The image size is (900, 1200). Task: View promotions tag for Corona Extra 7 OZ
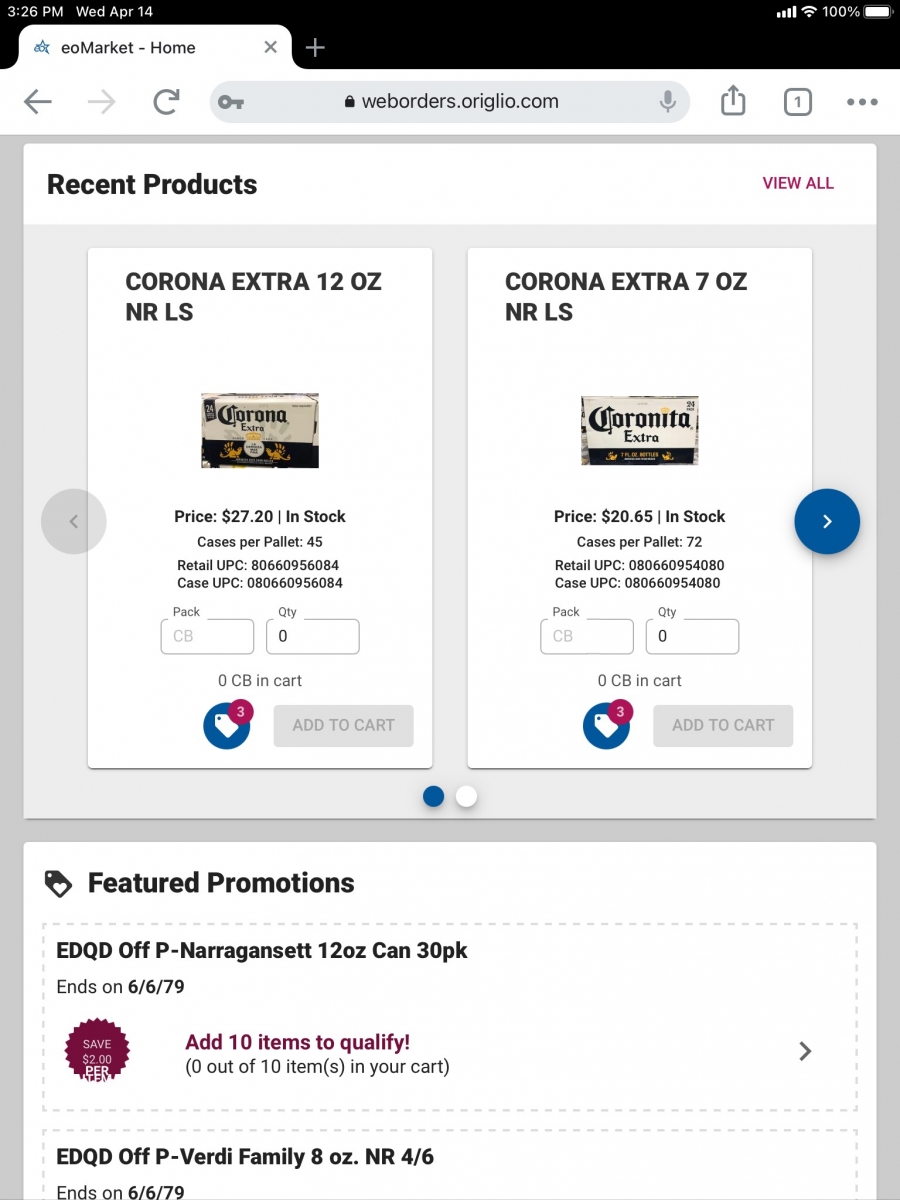coord(607,725)
